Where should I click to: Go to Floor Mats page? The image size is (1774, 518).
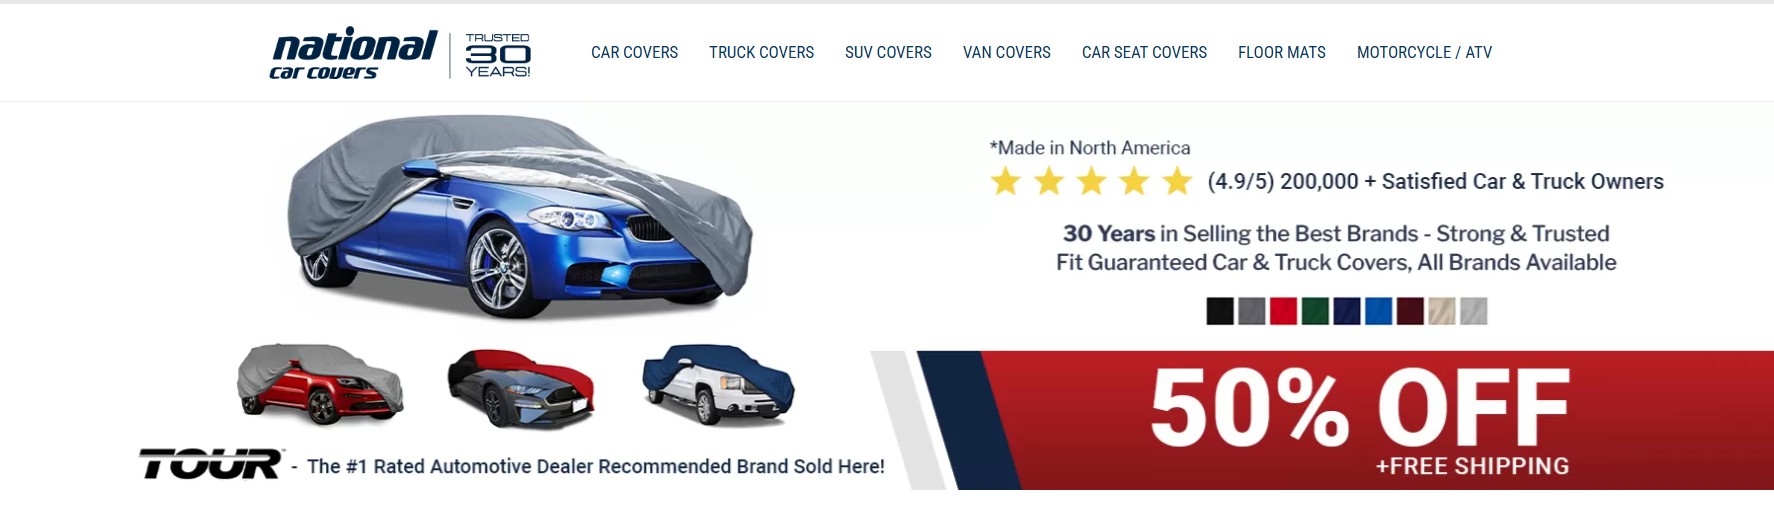tap(1281, 52)
